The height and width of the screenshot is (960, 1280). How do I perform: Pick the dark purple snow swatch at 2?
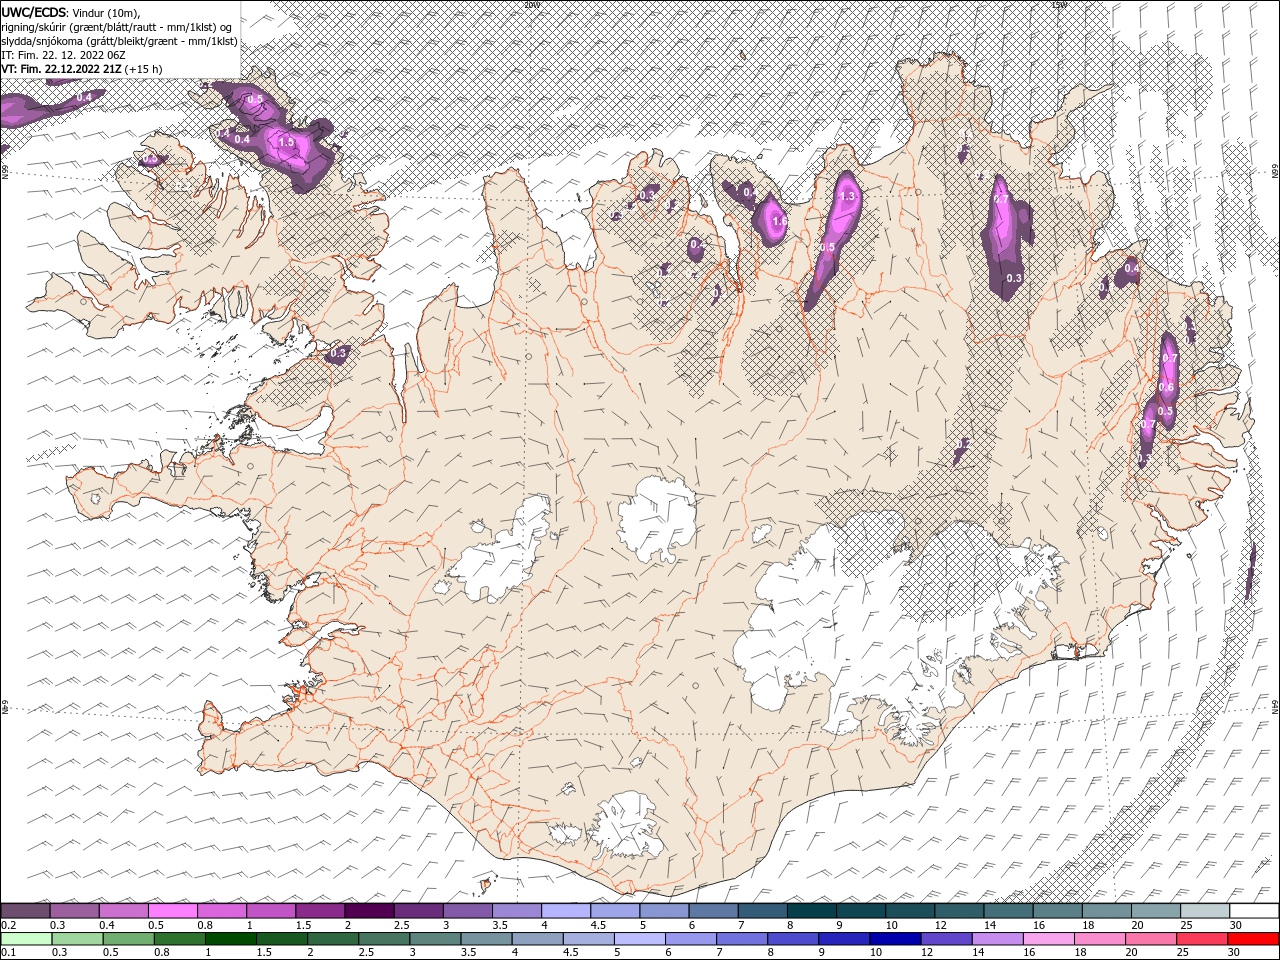pyautogui.click(x=368, y=911)
